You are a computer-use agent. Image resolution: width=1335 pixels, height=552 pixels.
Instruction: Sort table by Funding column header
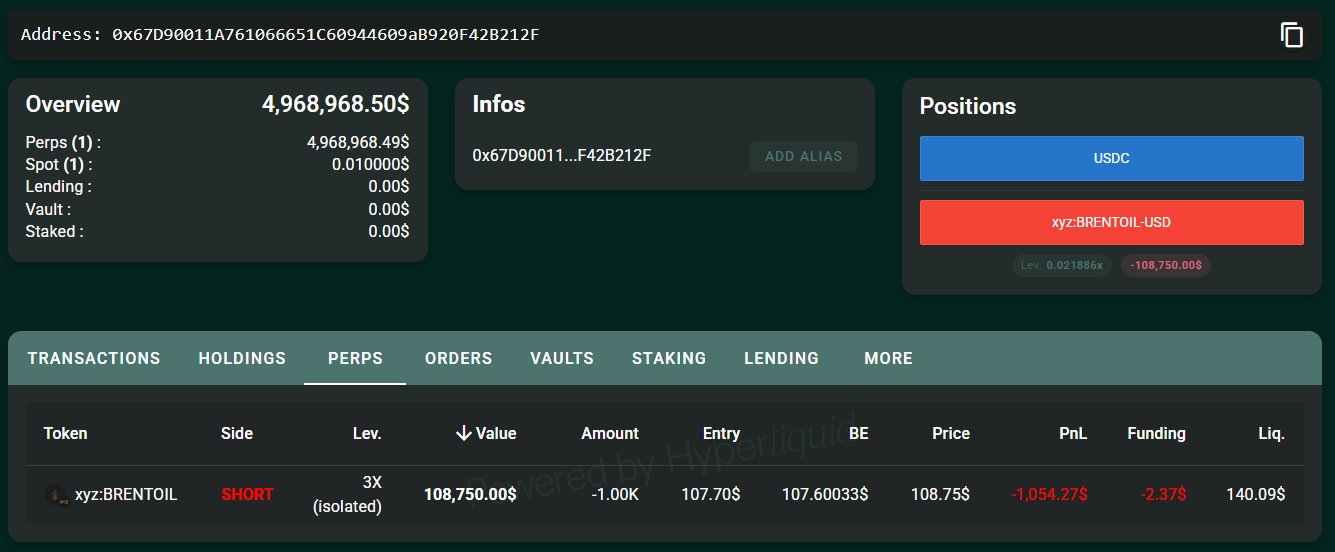[x=1156, y=433]
